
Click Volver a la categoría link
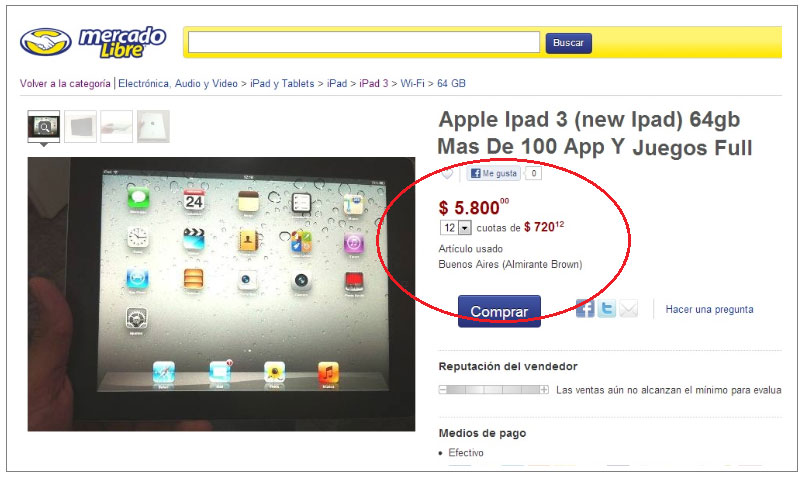[x=65, y=83]
